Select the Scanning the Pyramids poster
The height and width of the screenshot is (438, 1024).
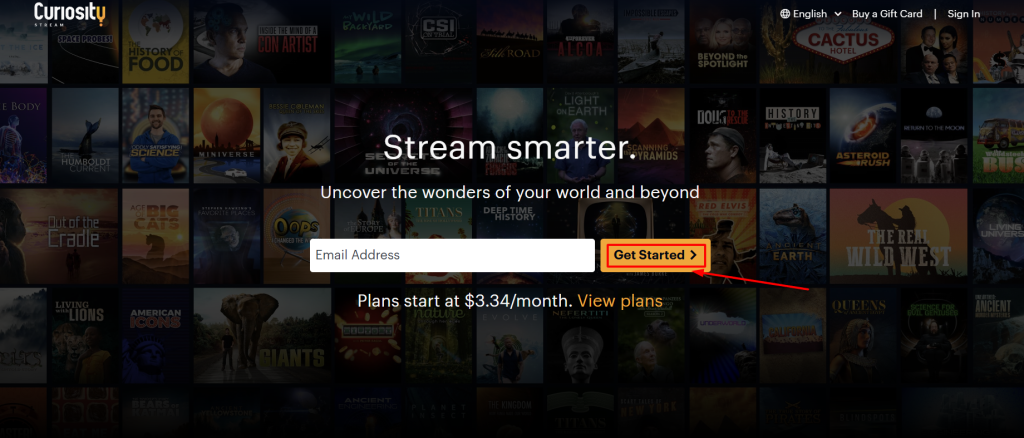pos(651,136)
